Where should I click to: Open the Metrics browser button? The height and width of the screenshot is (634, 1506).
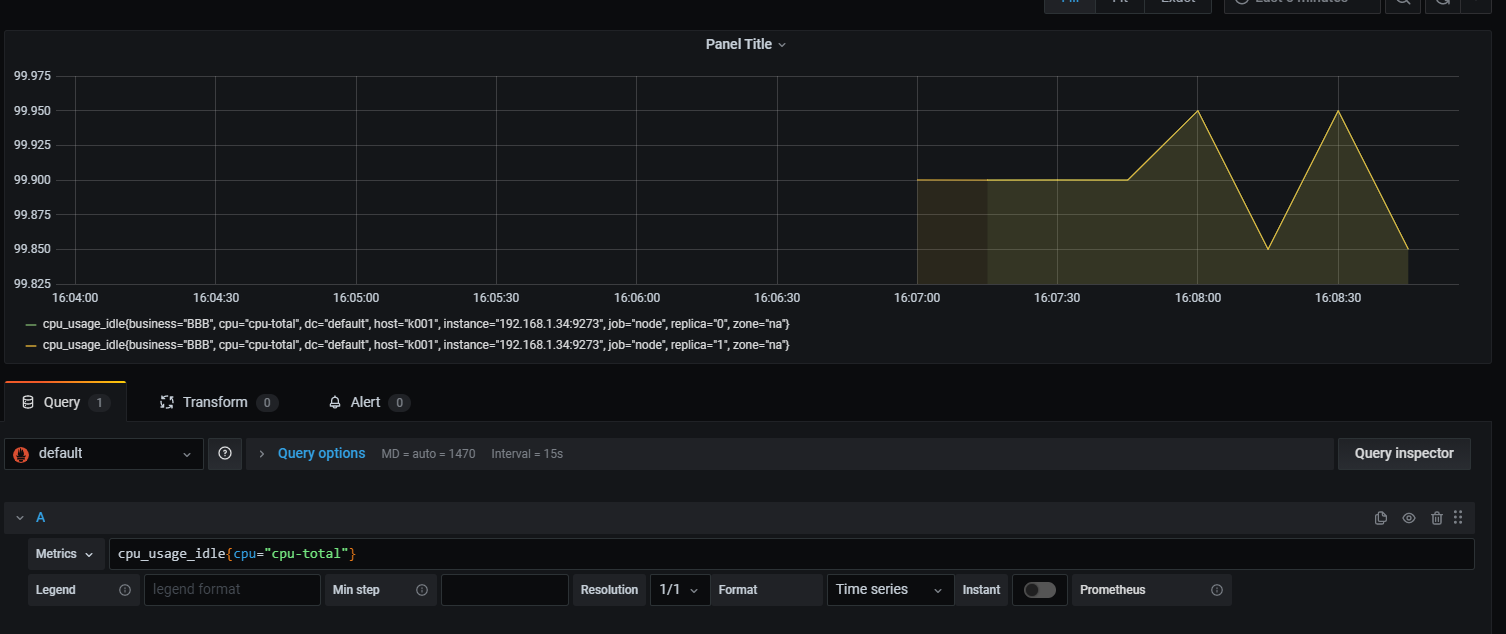66,554
